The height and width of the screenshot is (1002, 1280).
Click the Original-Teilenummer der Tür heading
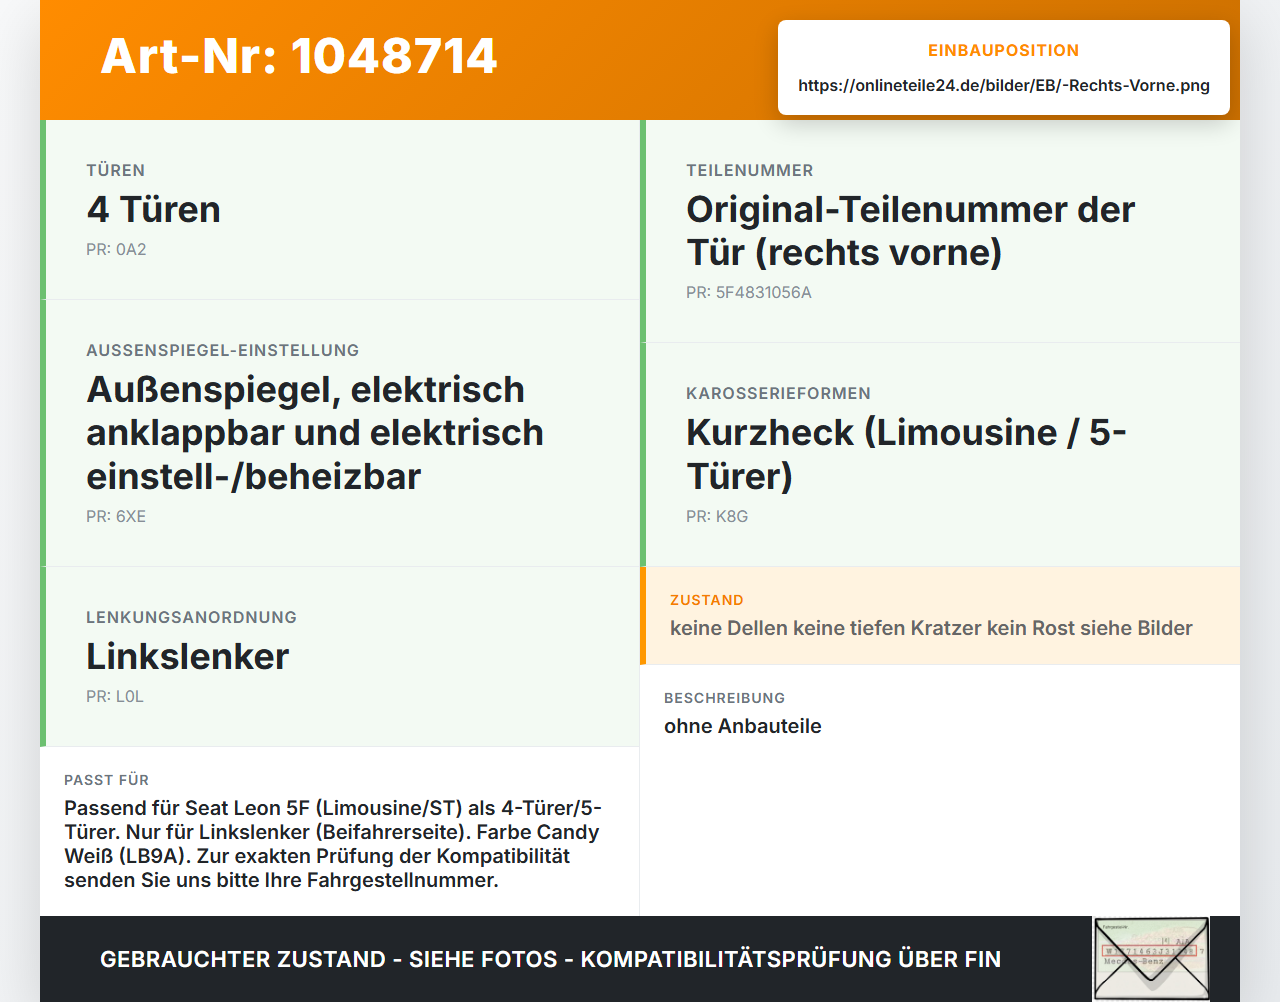click(x=911, y=231)
